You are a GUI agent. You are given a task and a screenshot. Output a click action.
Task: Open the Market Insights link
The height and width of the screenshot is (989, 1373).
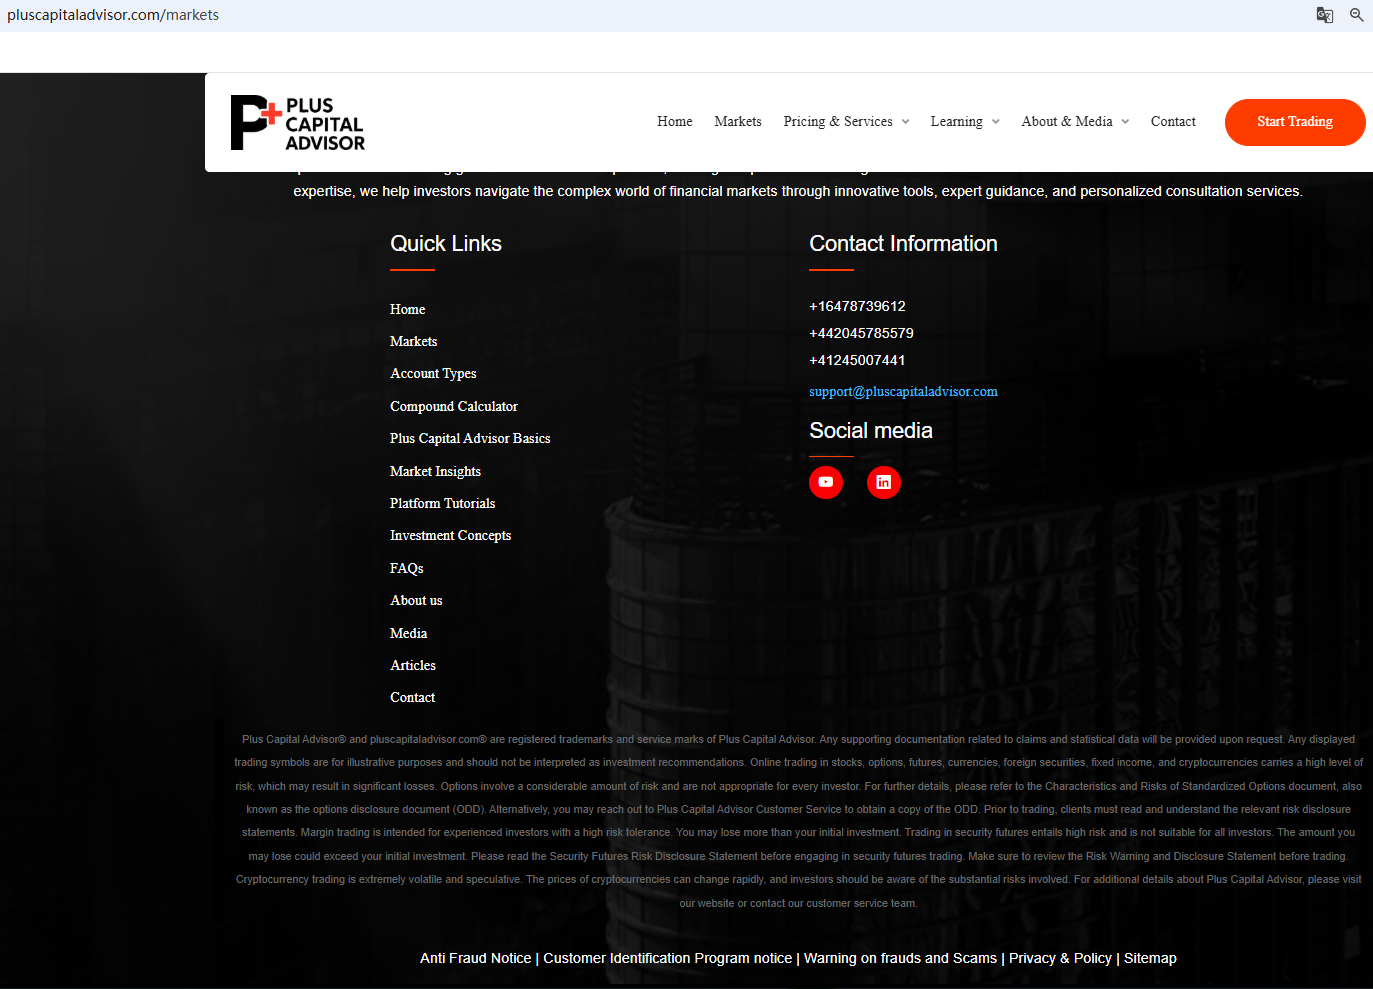[435, 471]
